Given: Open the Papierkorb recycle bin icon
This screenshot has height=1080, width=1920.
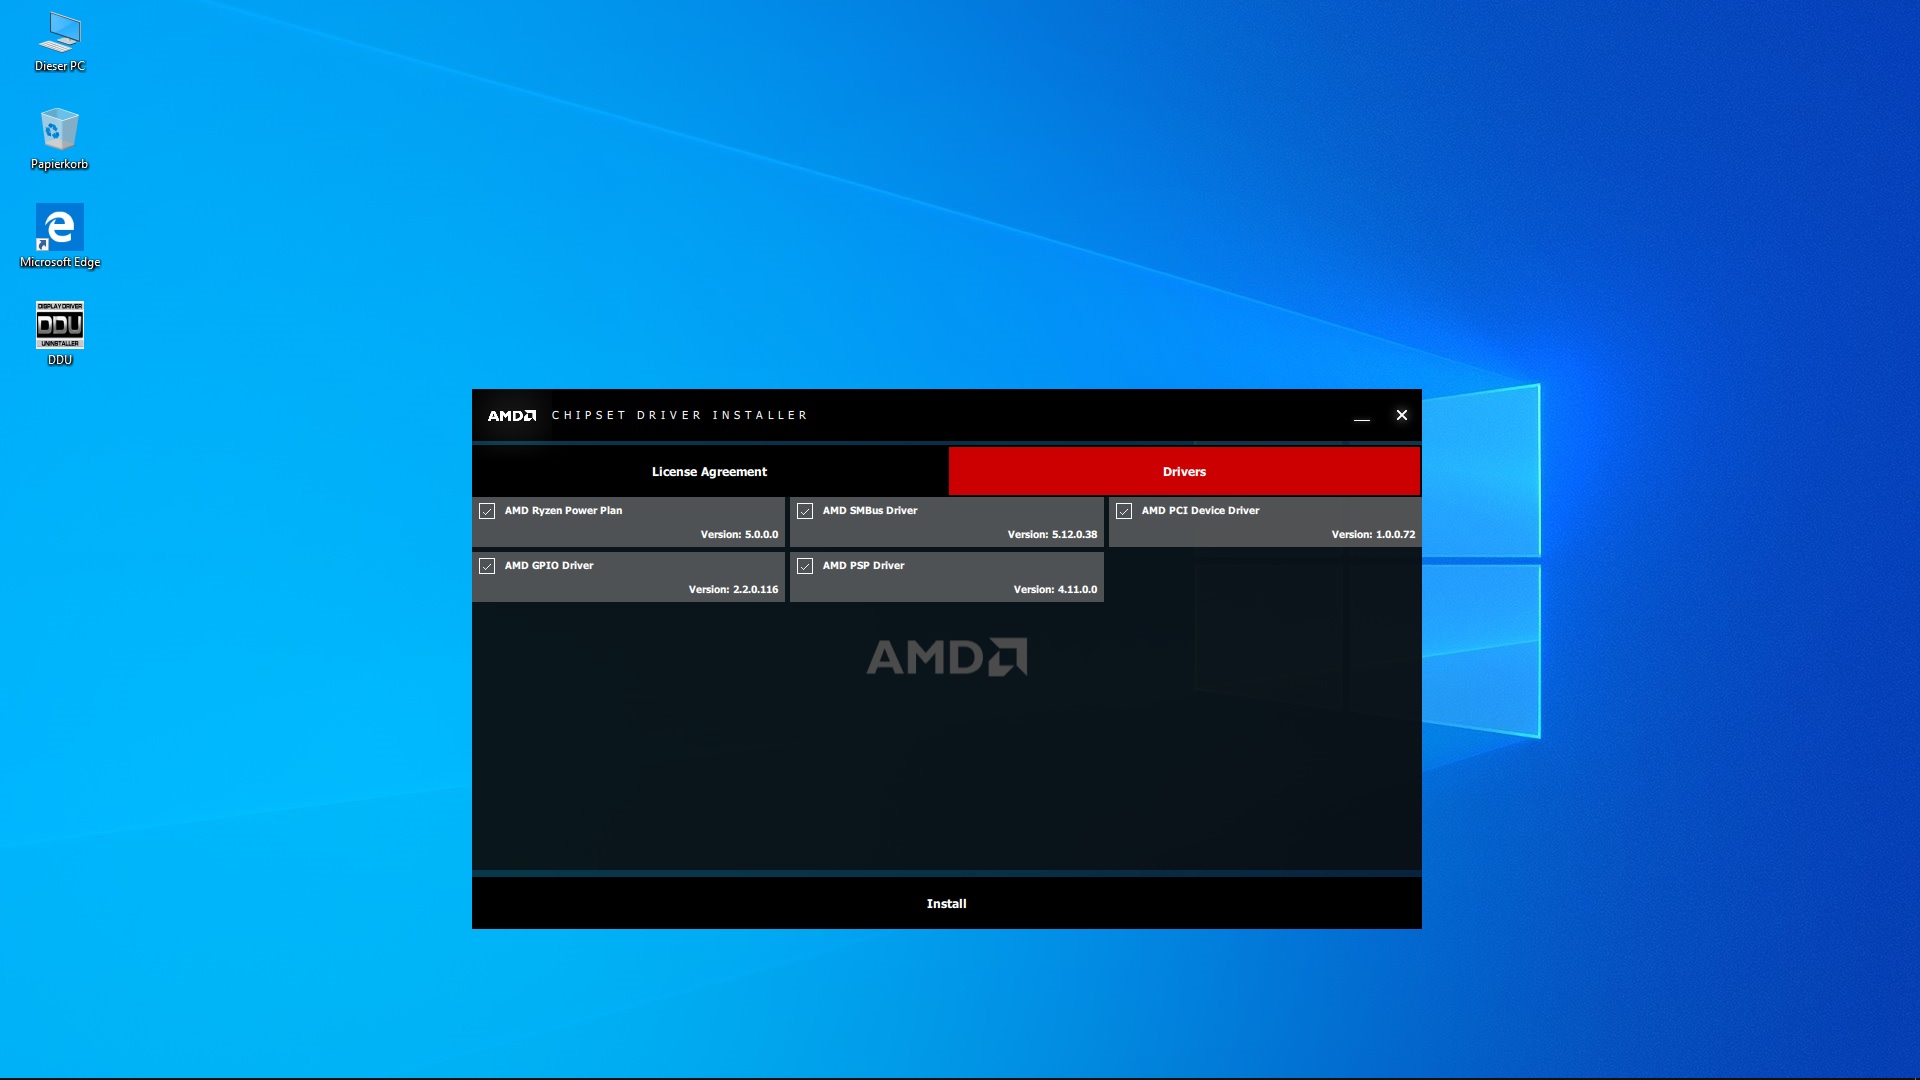Looking at the screenshot, I should pyautogui.click(x=59, y=131).
